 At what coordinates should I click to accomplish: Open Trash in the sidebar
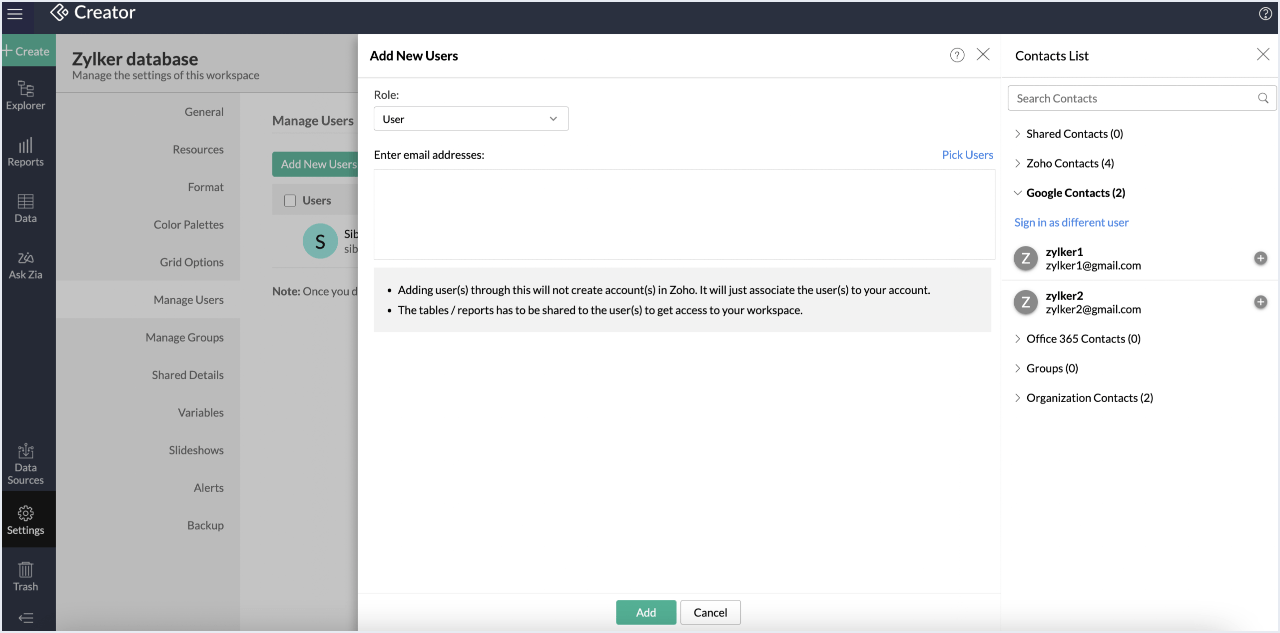coord(26,576)
